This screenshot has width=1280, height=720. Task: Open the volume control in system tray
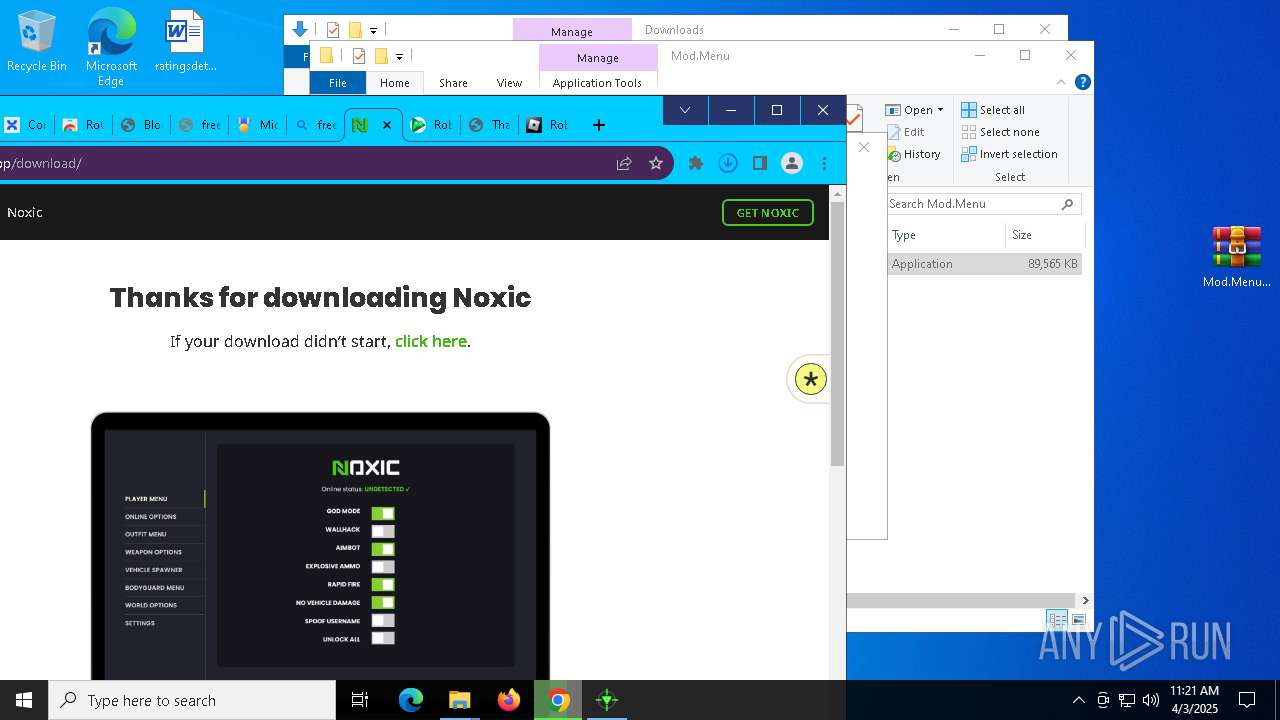click(1151, 700)
